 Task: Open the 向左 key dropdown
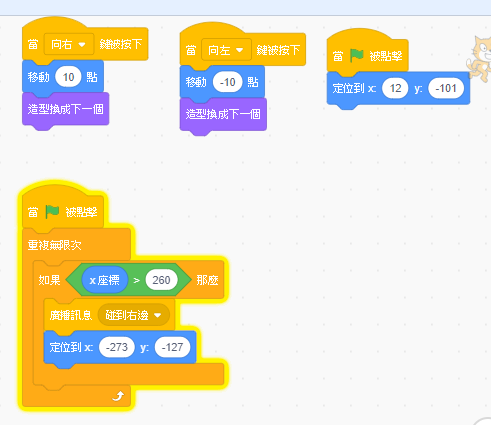226,50
